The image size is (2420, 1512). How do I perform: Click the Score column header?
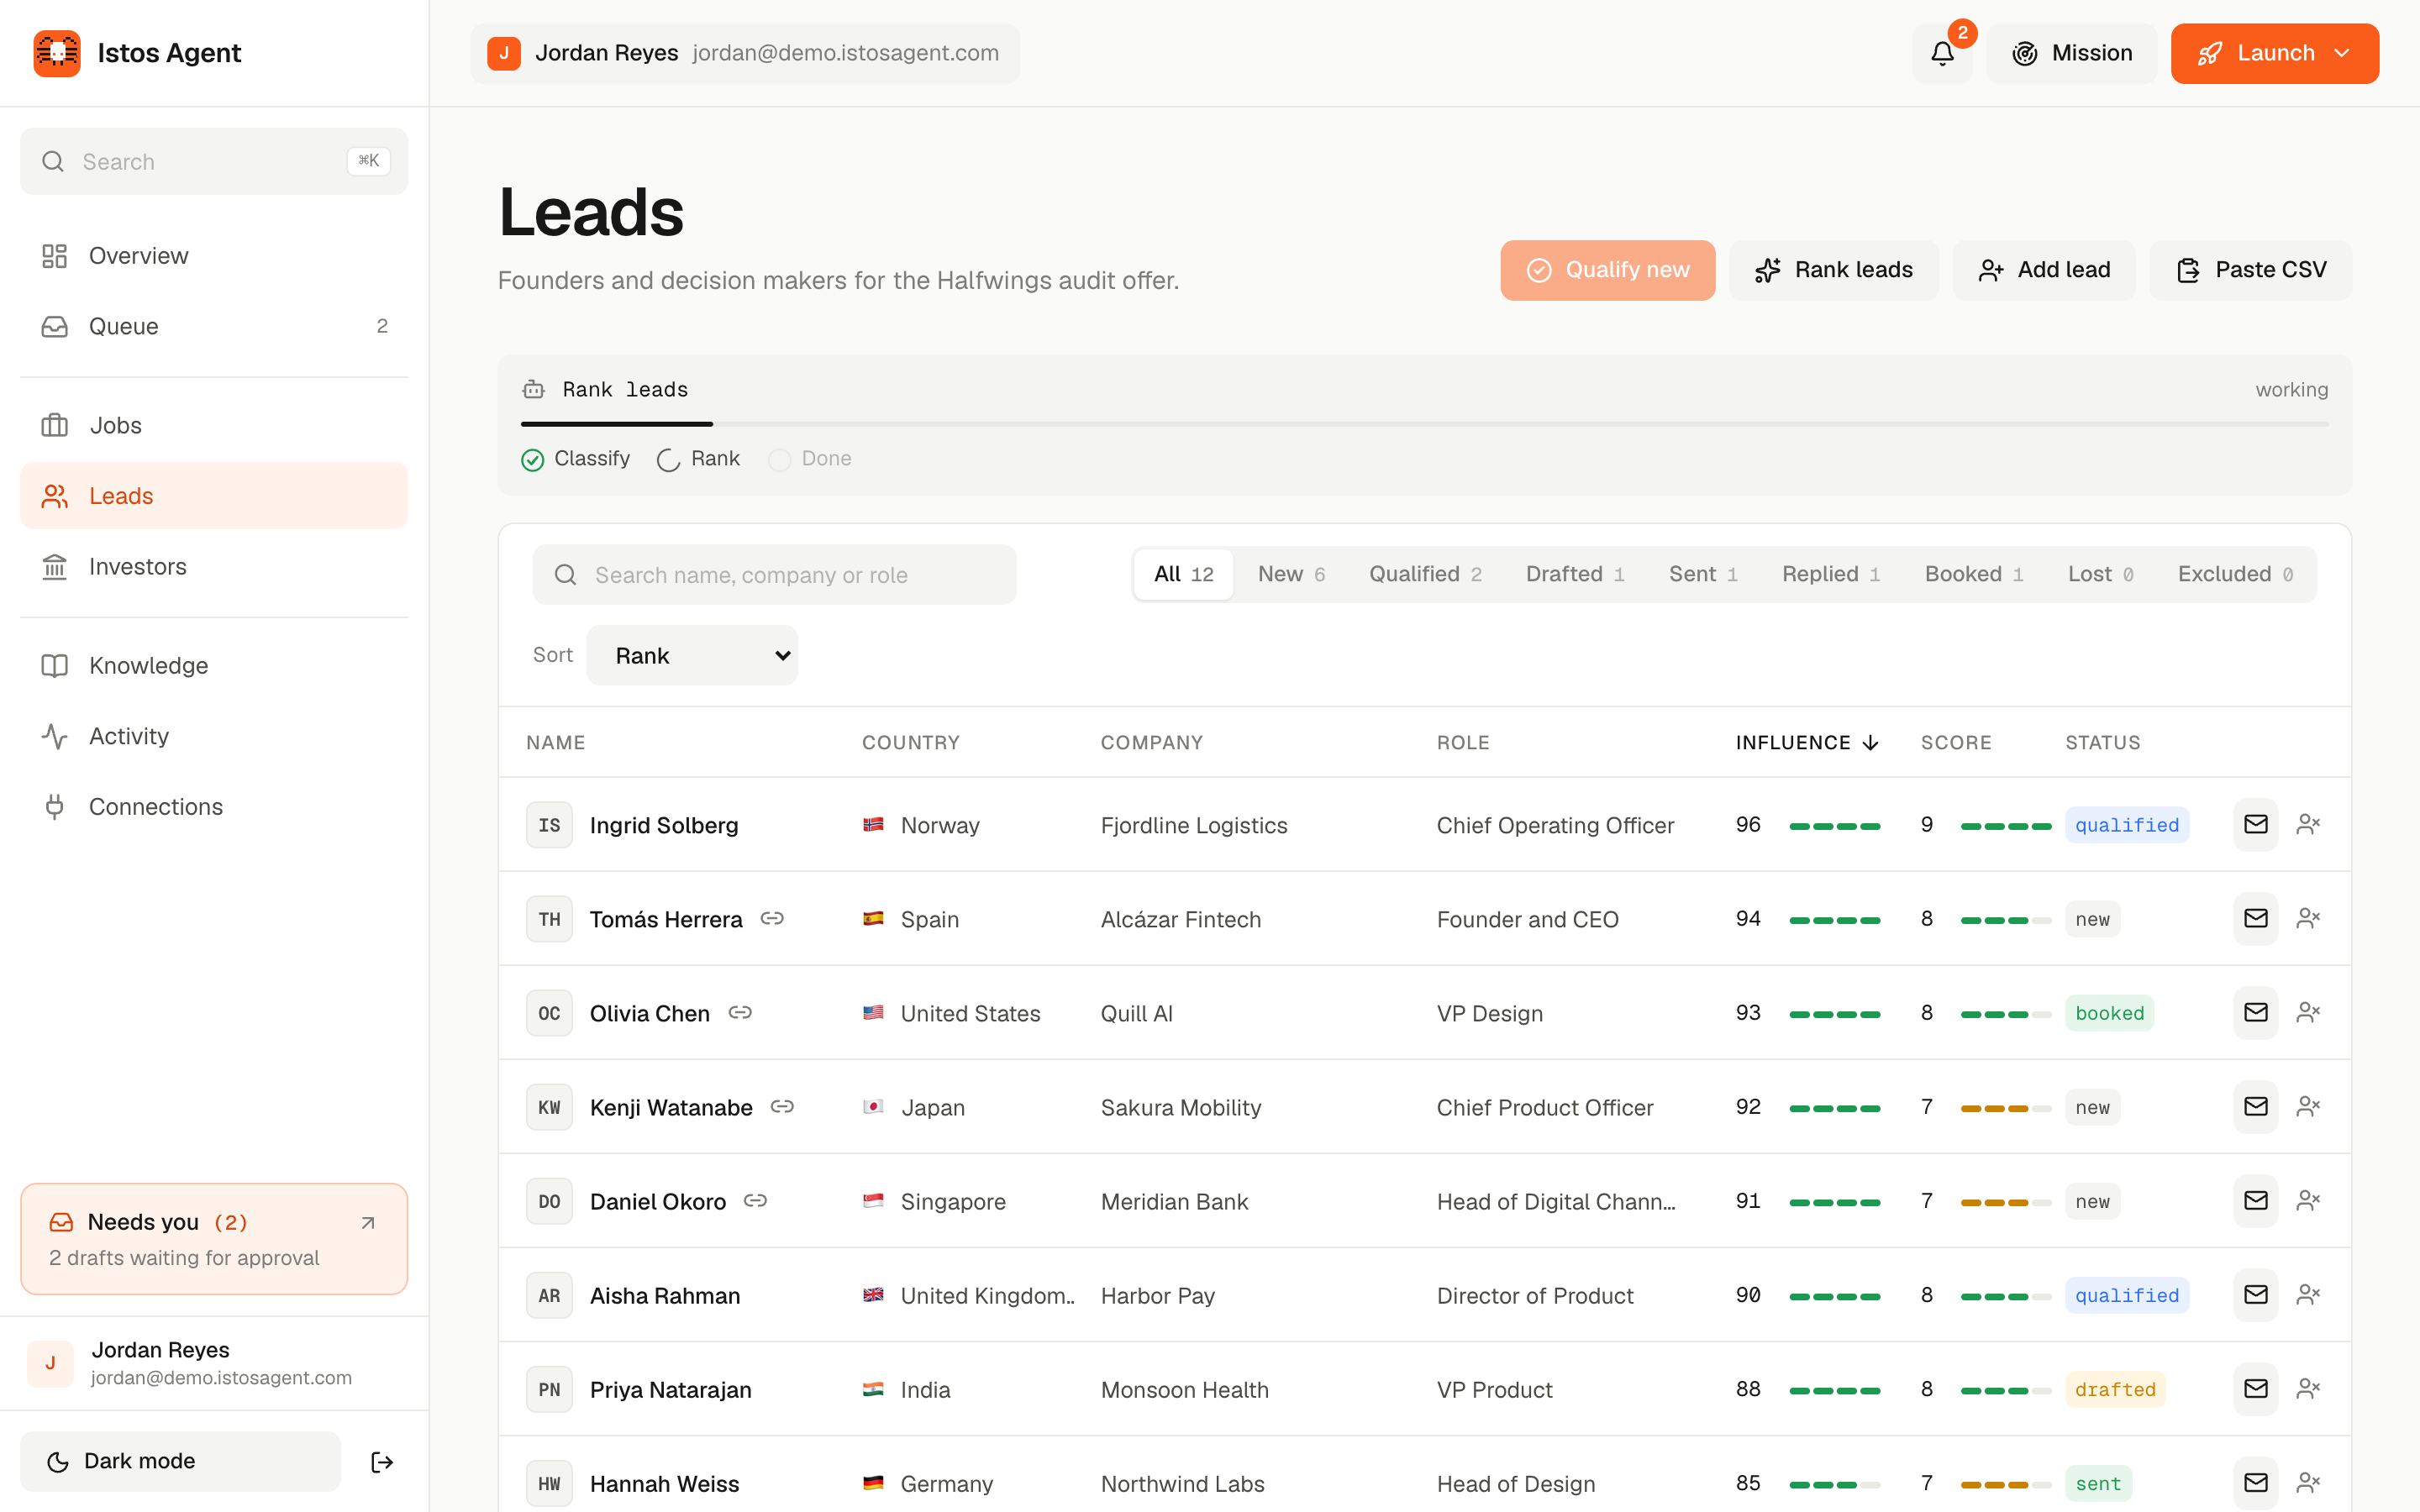[x=1956, y=742]
